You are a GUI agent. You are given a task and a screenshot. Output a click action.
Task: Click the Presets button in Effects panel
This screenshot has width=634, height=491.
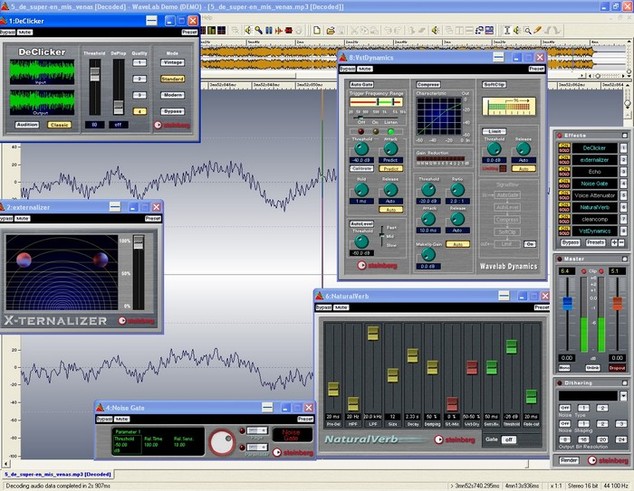595,243
